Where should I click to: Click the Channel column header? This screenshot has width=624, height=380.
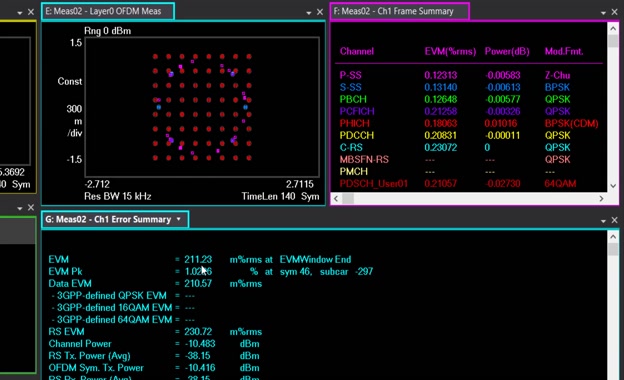tap(357, 51)
